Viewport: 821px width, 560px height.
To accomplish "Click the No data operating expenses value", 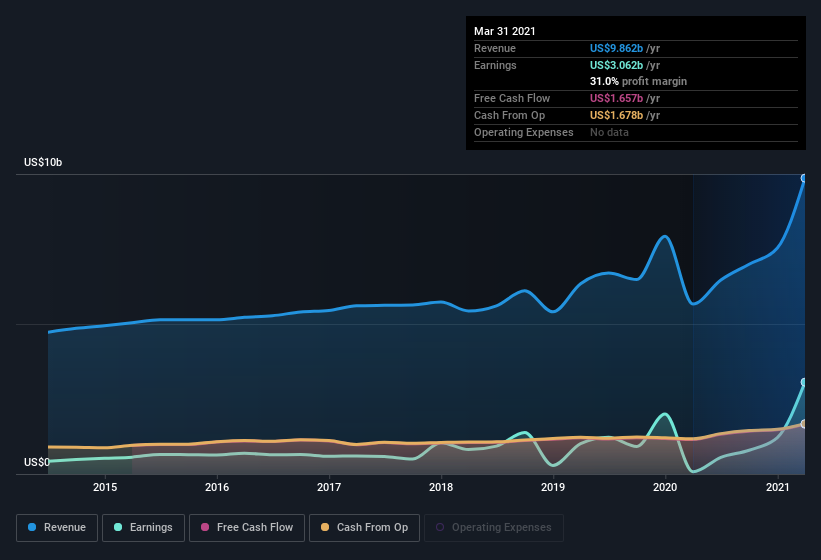I will click(x=609, y=132).
